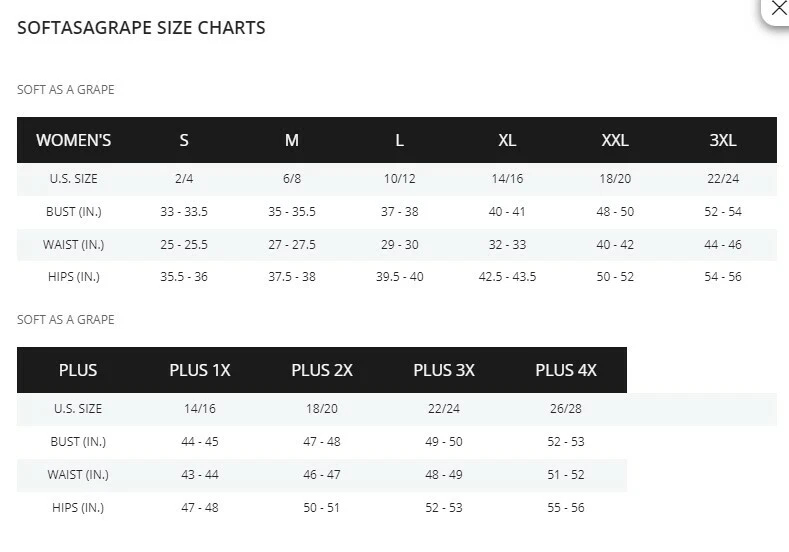Image resolution: width=789 pixels, height=552 pixels.
Task: Click the XXL size column header
Action: click(x=615, y=140)
